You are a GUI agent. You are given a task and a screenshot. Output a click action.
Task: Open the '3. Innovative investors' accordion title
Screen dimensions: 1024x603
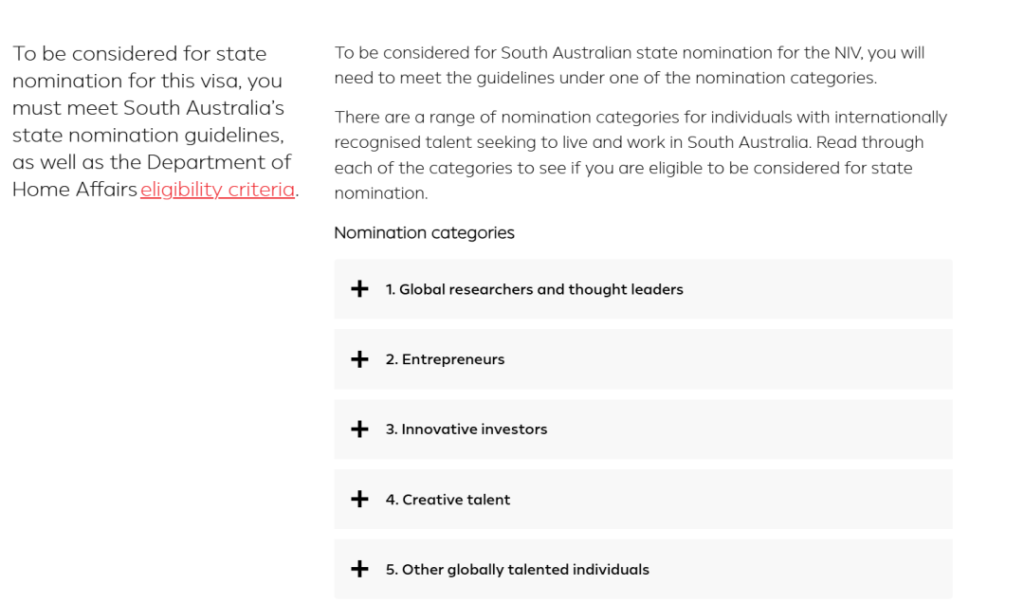point(466,429)
